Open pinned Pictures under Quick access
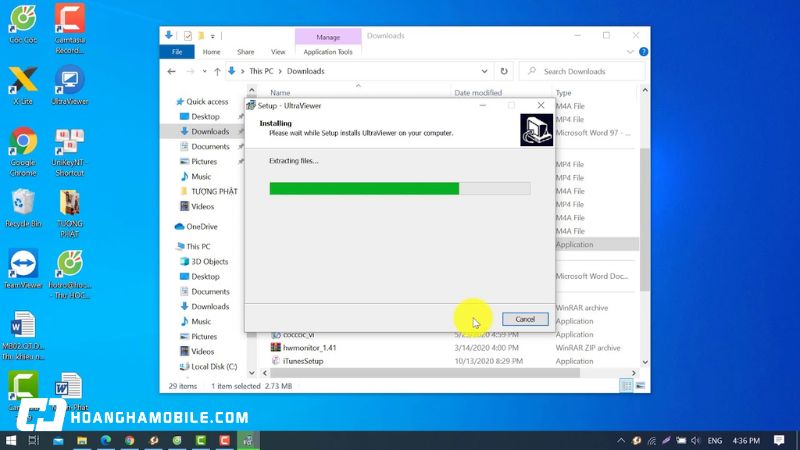The height and width of the screenshot is (450, 800). tap(204, 161)
